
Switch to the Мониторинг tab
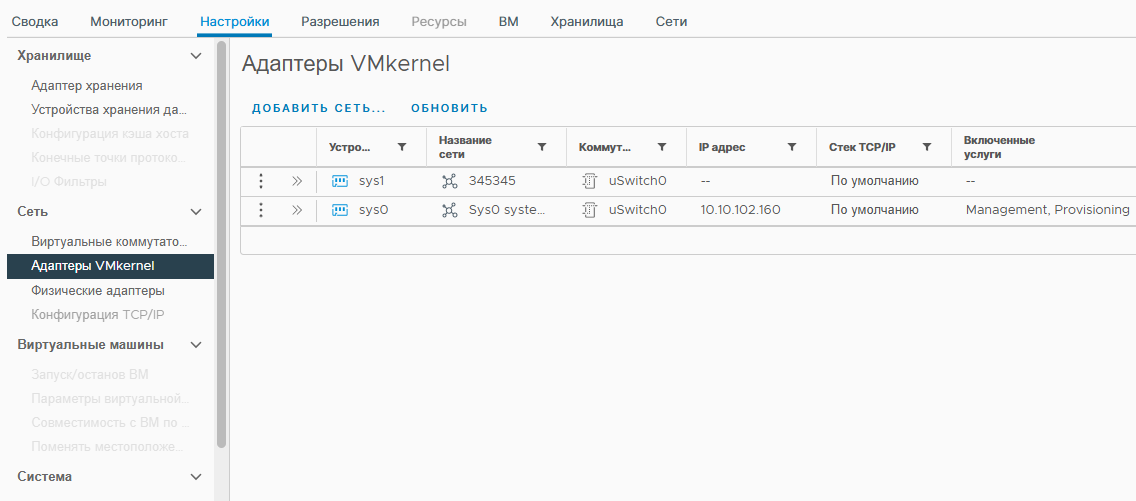[129, 22]
